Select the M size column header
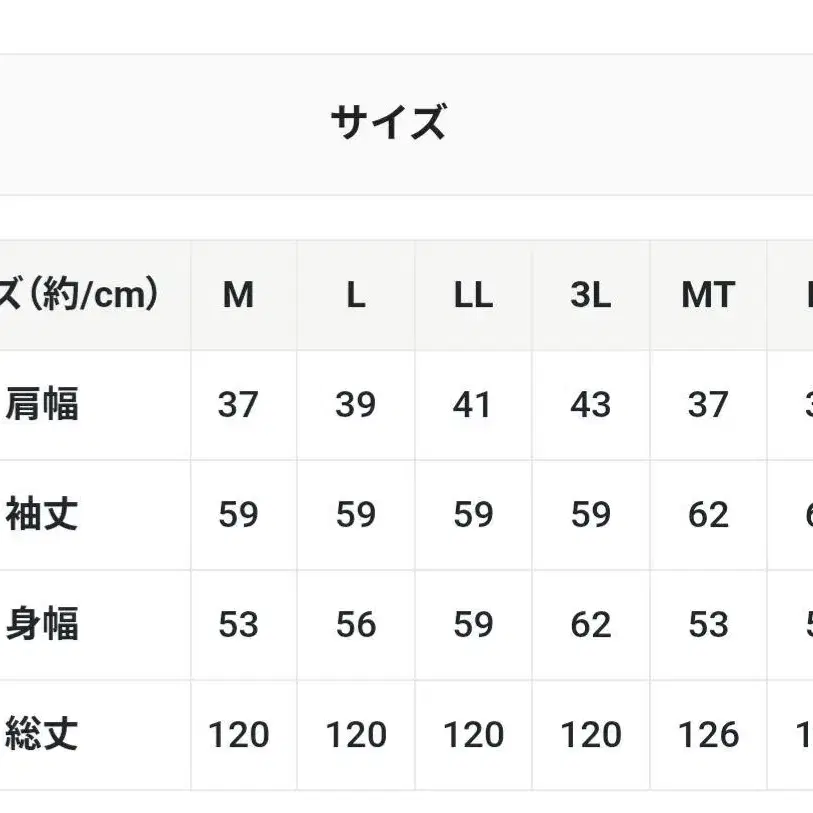Screen dimensions: 813x813 pyautogui.click(x=238, y=295)
